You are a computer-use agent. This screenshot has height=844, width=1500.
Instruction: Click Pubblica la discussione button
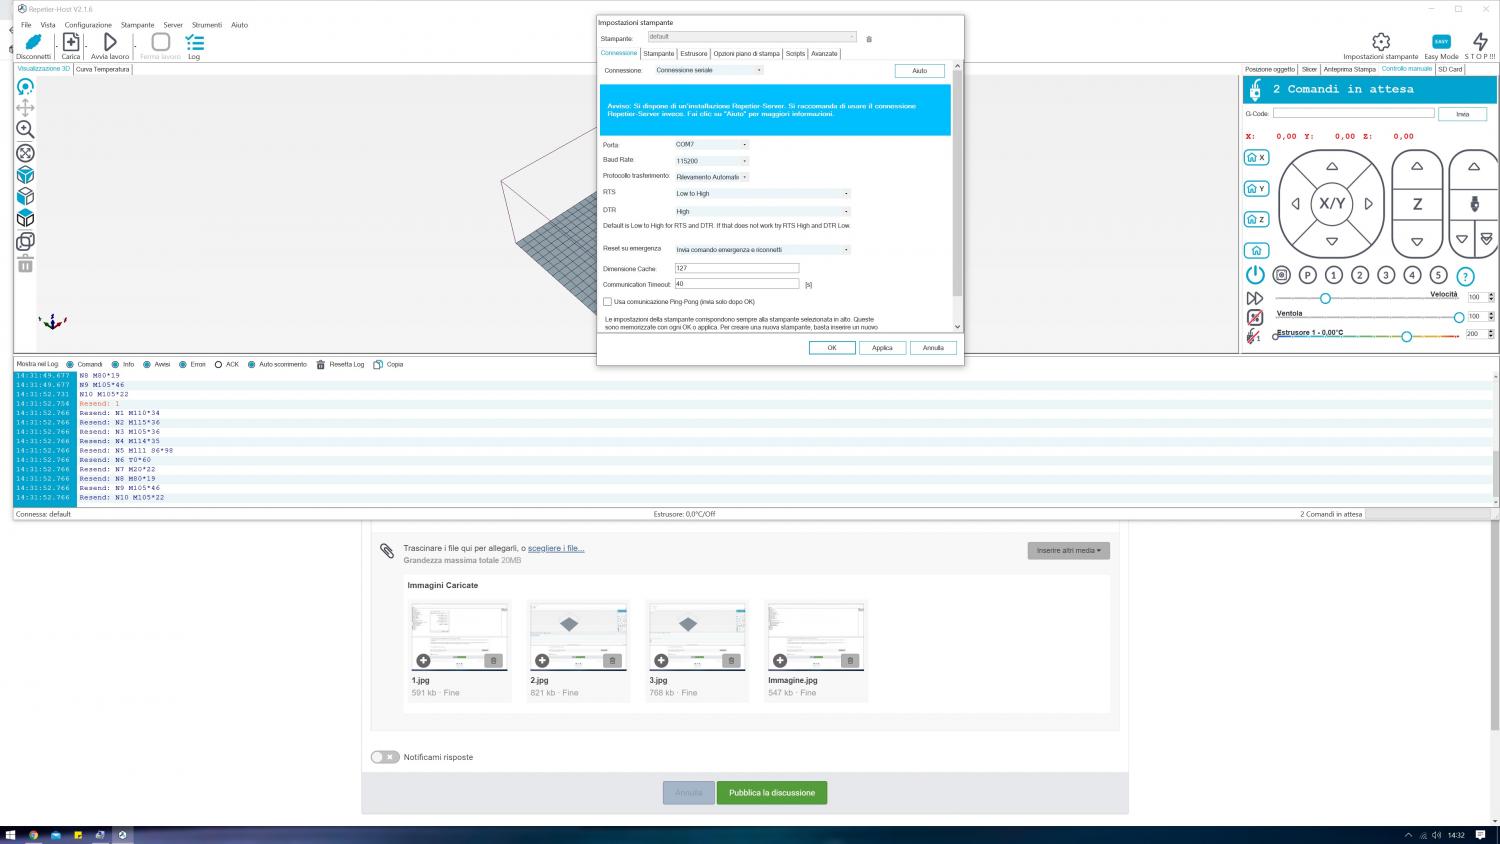pyautogui.click(x=771, y=793)
